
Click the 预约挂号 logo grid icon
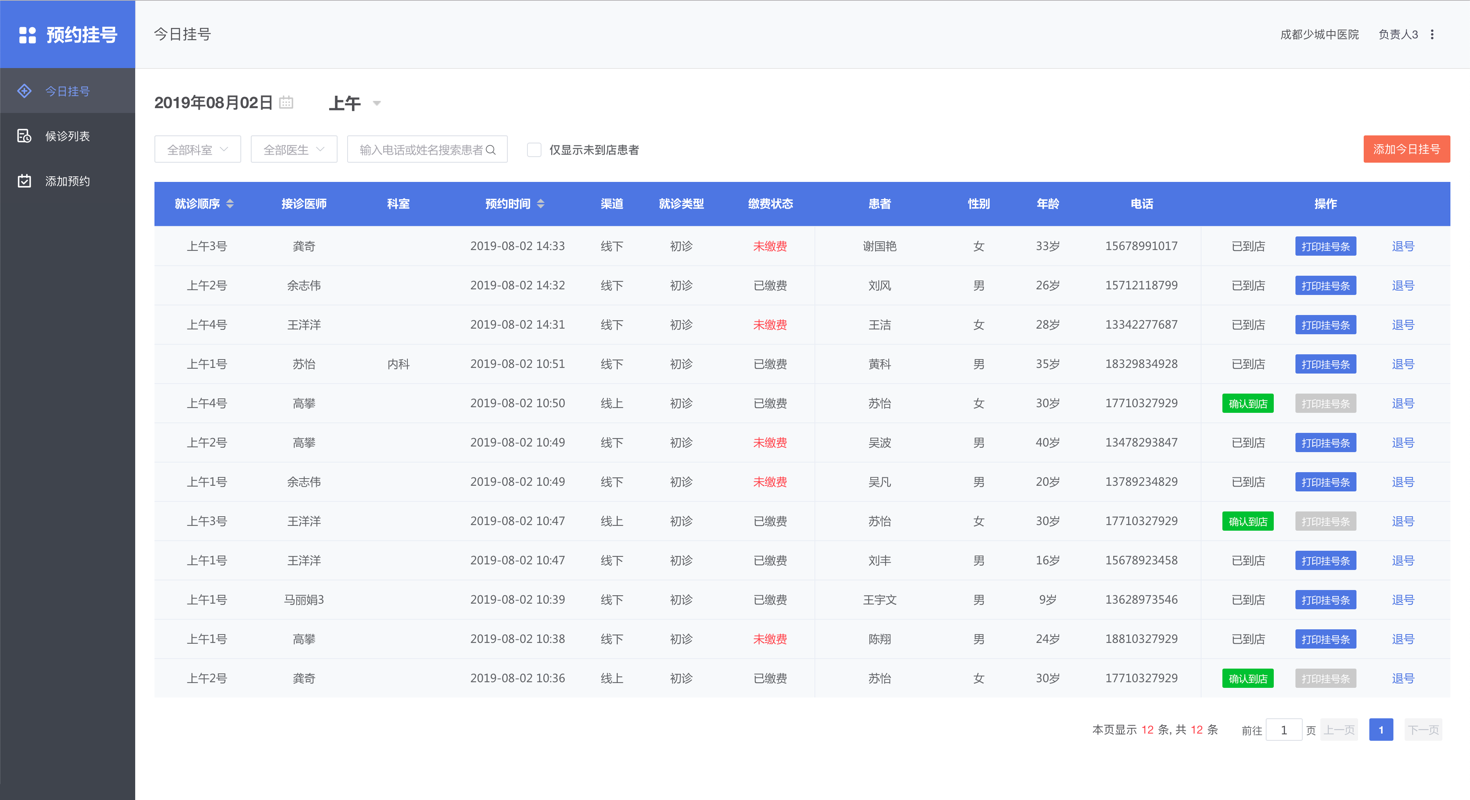pos(28,35)
